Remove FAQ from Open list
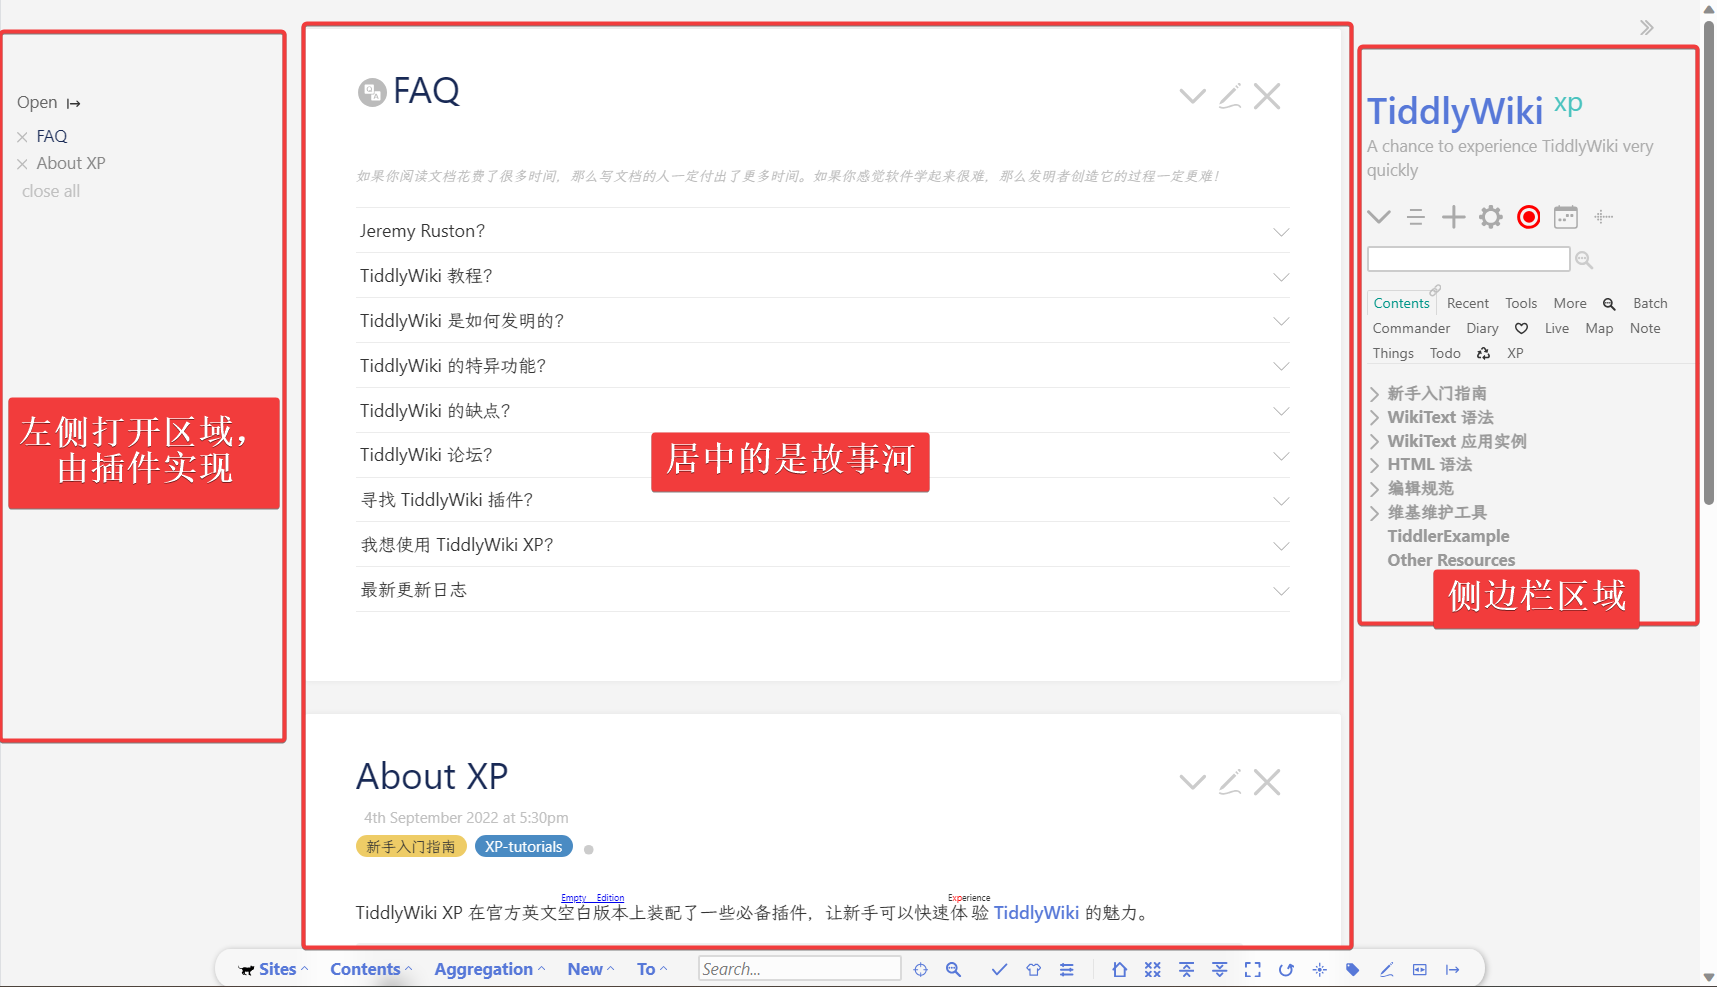The width and height of the screenshot is (1717, 987). (x=22, y=137)
